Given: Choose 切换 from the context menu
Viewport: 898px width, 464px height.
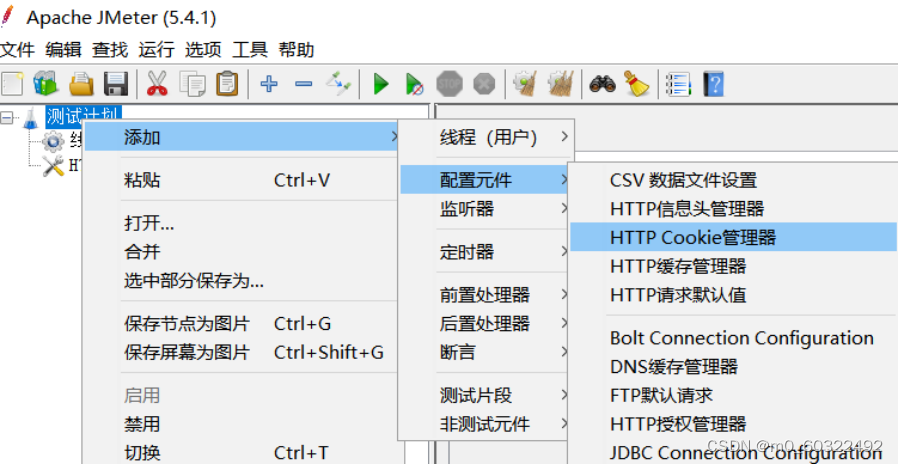Looking at the screenshot, I should click(x=241, y=453).
